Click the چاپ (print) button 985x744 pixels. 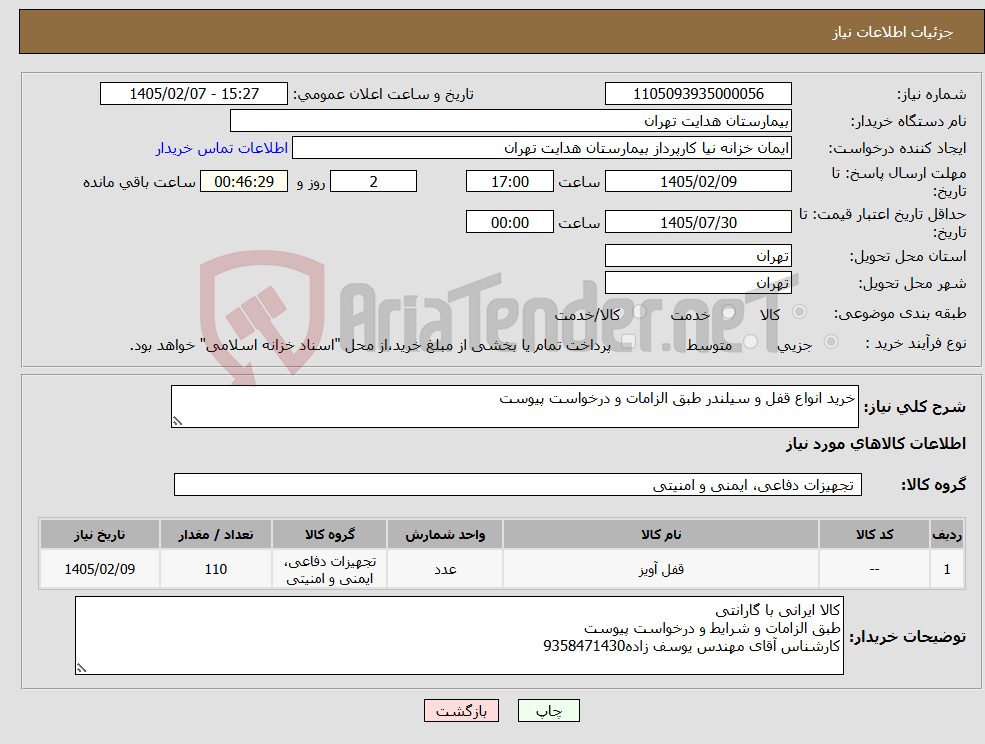coord(548,711)
